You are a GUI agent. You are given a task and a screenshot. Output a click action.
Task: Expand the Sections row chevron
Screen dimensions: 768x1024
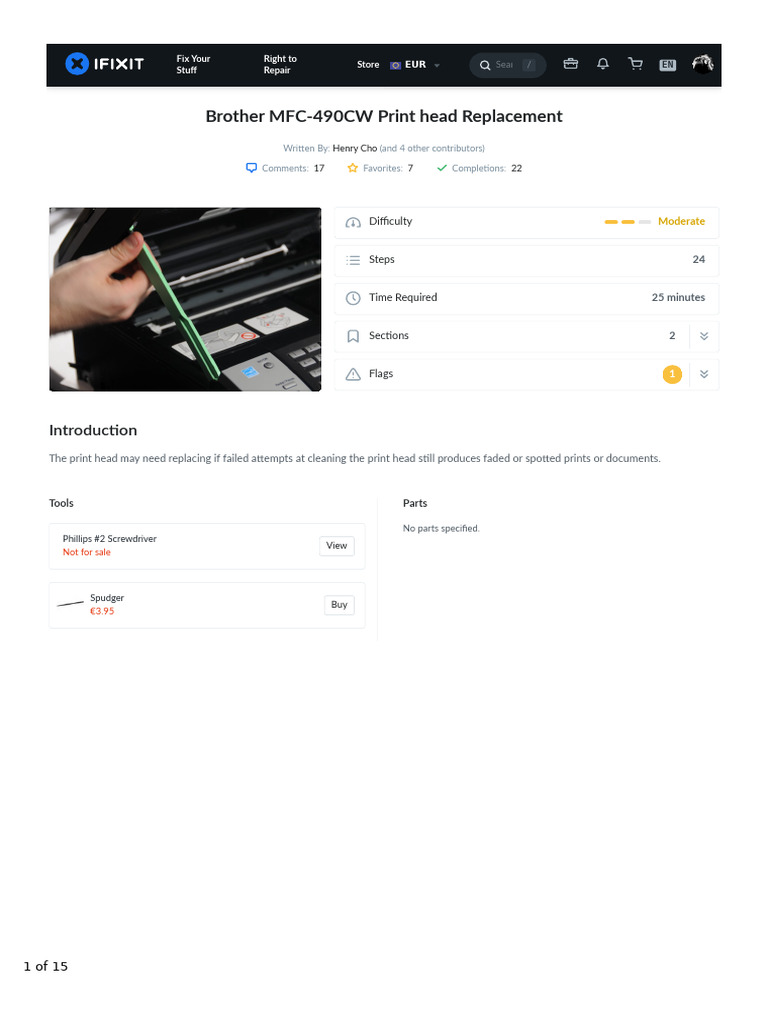[x=704, y=336]
